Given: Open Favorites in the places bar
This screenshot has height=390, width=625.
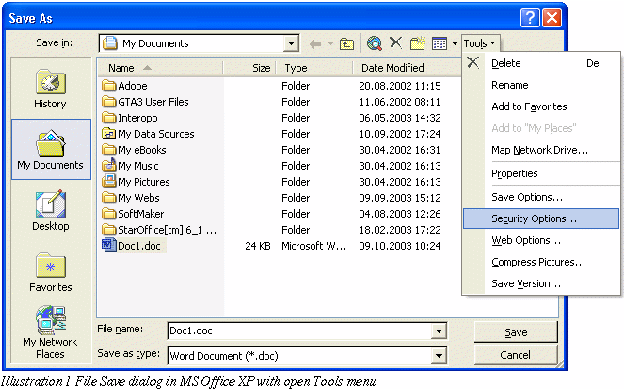Looking at the screenshot, I should click(51, 272).
